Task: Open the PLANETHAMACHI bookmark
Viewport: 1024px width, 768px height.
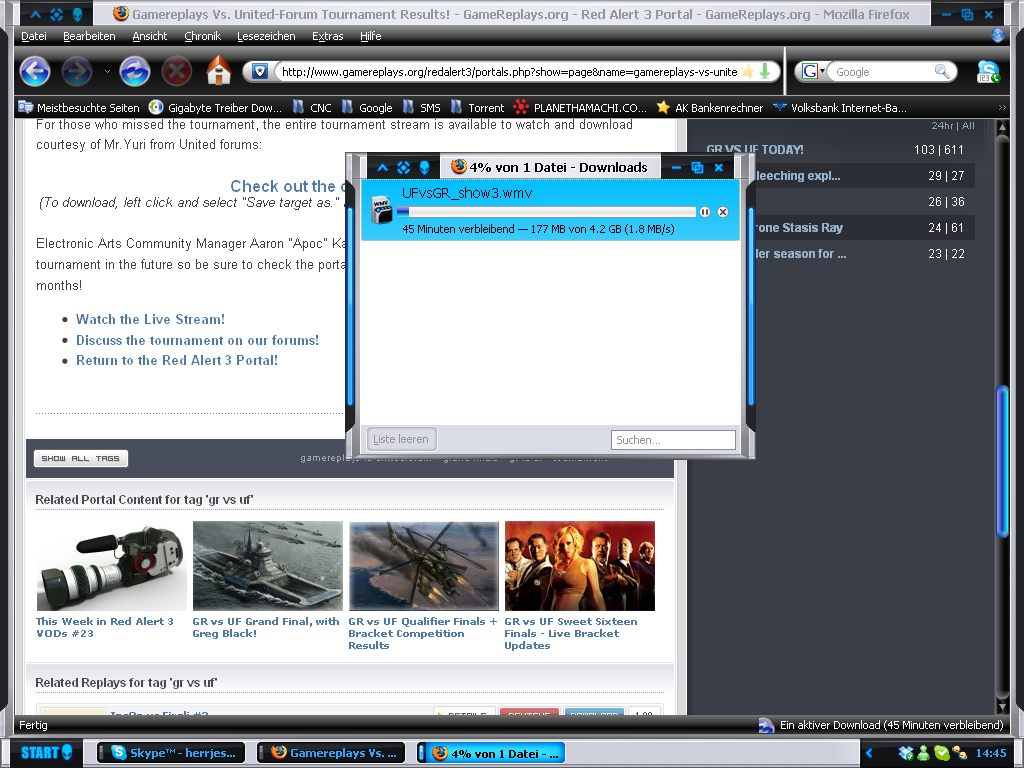Action: click(580, 108)
